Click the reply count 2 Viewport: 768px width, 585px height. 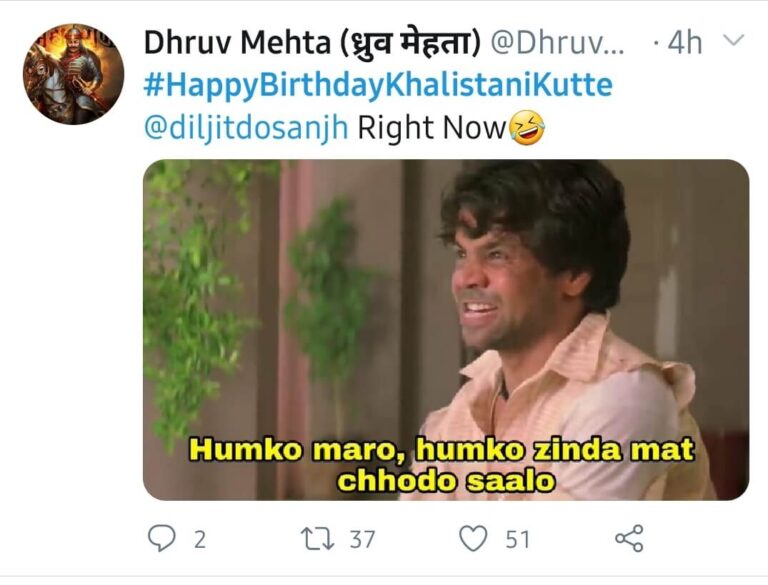(200, 539)
